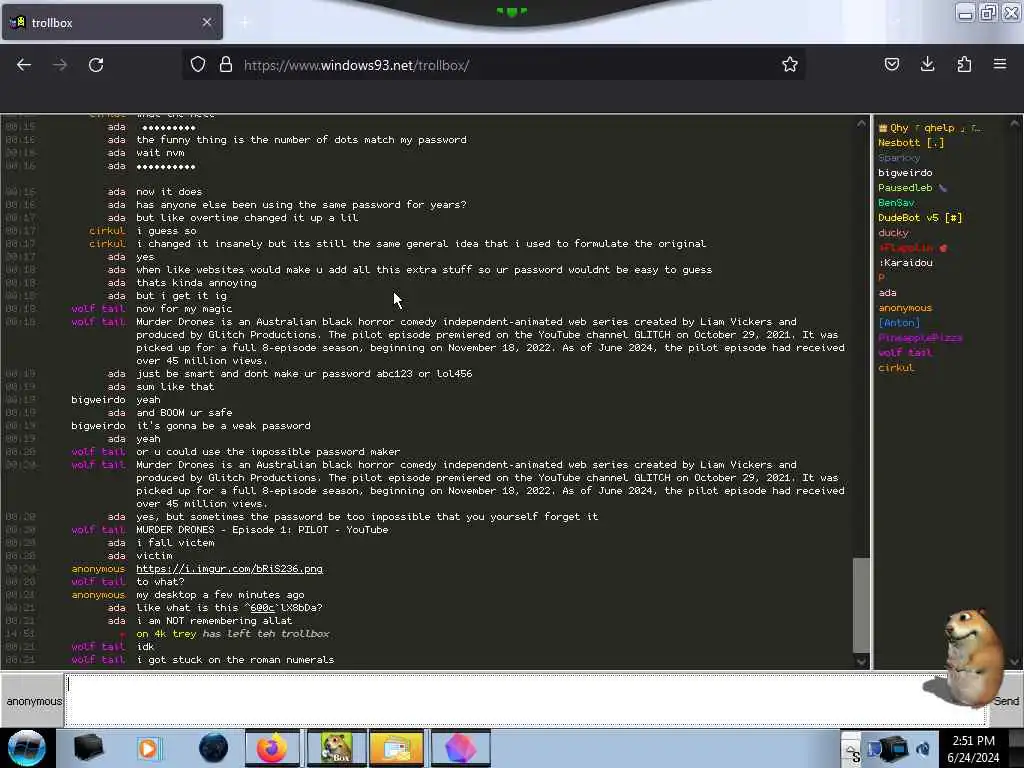Open the Pocket save icon
The width and height of the screenshot is (1024, 768).
(891, 64)
